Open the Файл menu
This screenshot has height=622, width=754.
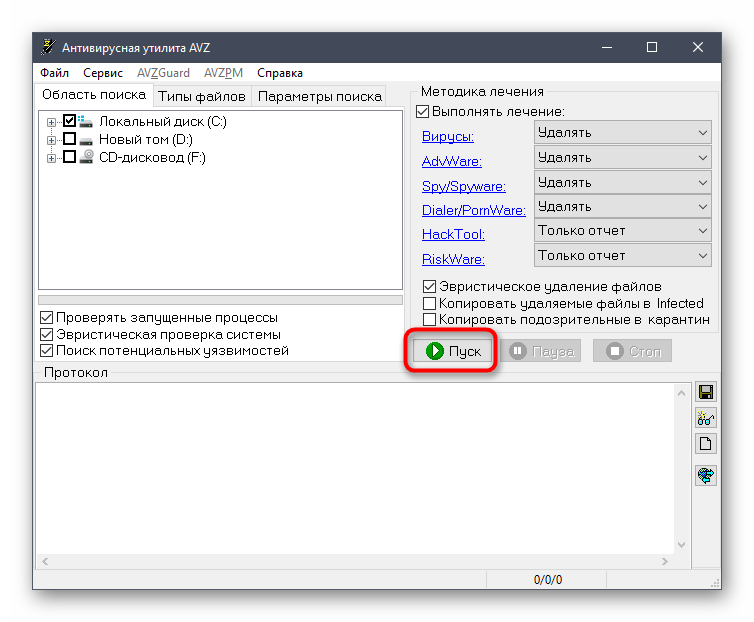(54, 73)
